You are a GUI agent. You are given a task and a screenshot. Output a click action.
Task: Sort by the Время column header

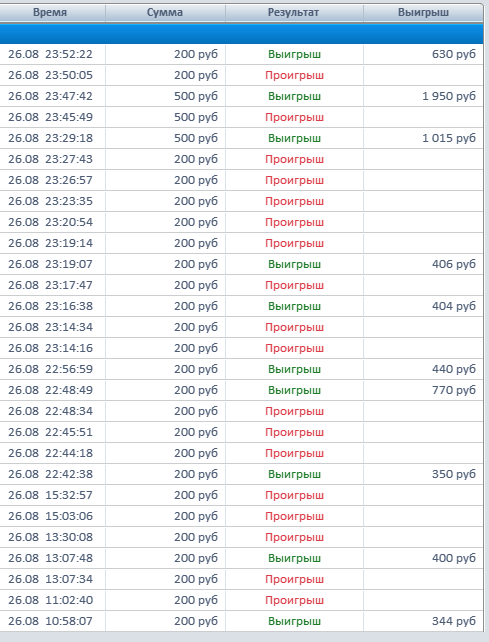pos(52,13)
